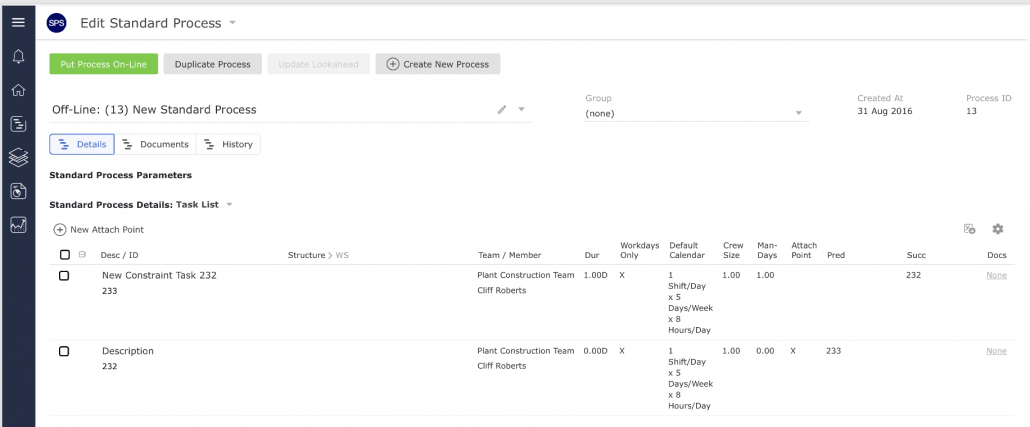
Task: Click the Update Lookahead button
Action: coord(319,64)
